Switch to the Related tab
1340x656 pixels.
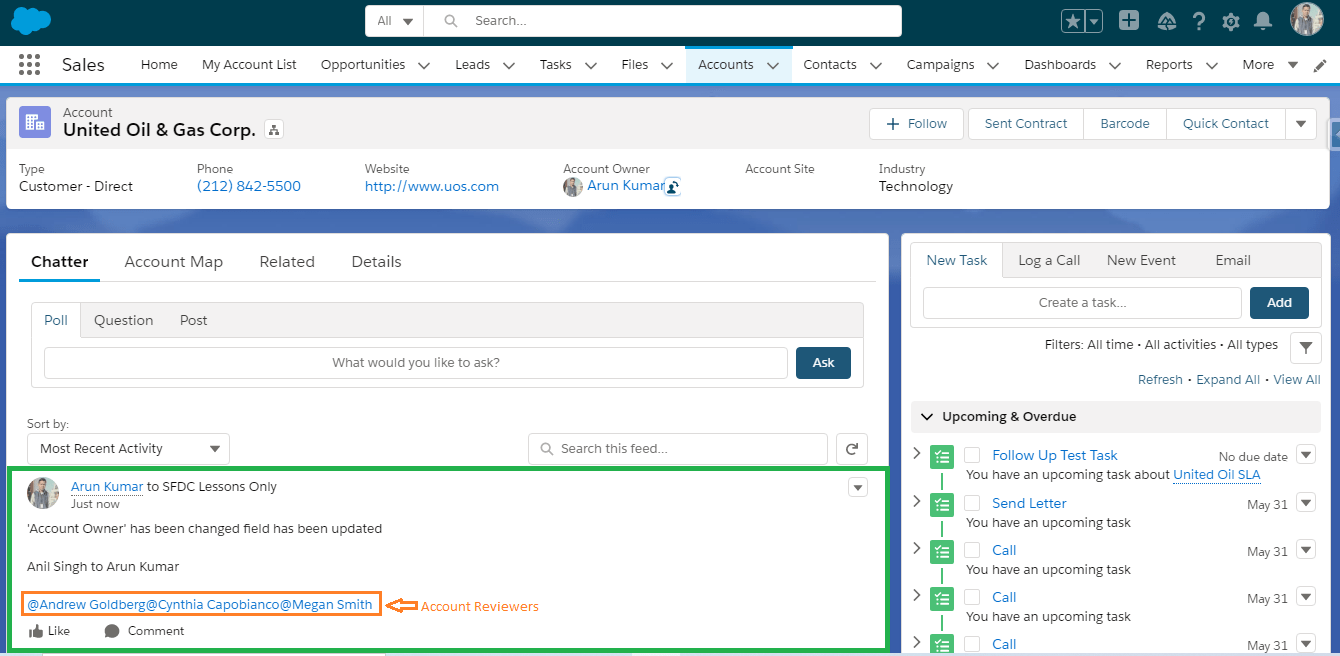click(287, 262)
